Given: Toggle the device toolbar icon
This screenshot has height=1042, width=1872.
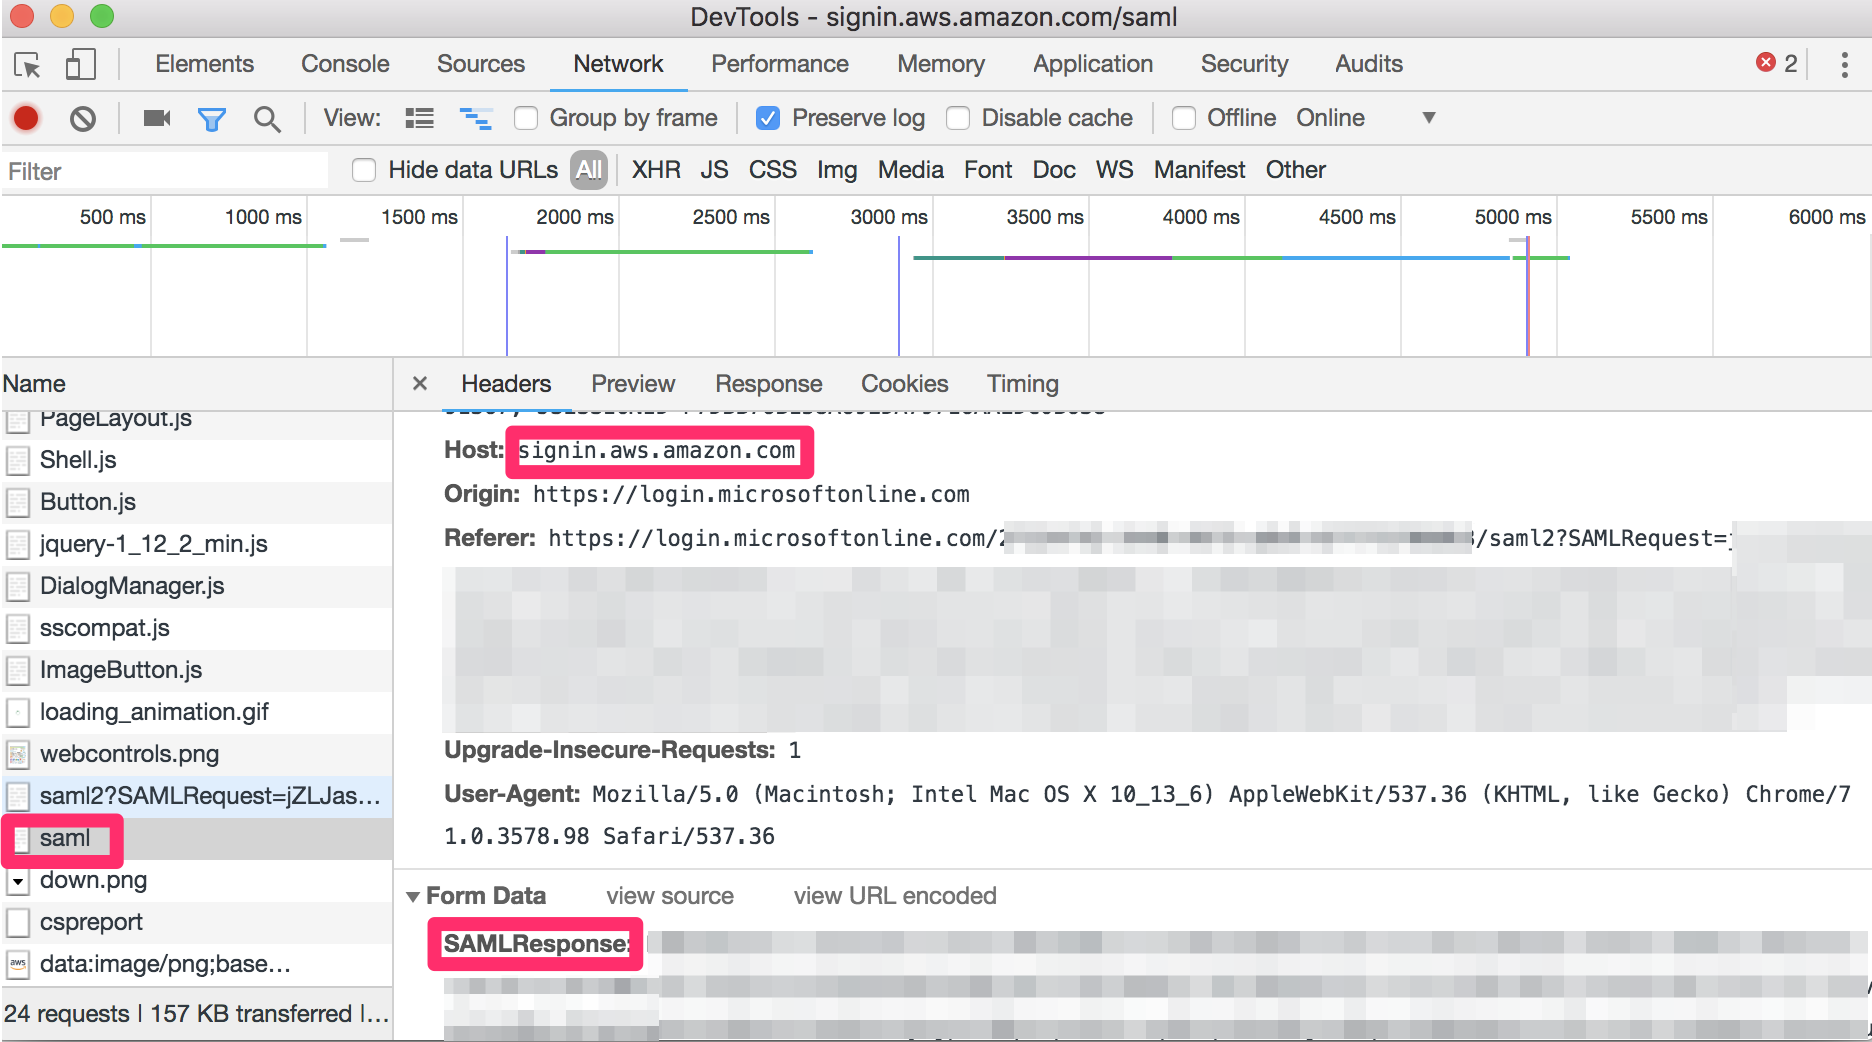Looking at the screenshot, I should 80,65.
